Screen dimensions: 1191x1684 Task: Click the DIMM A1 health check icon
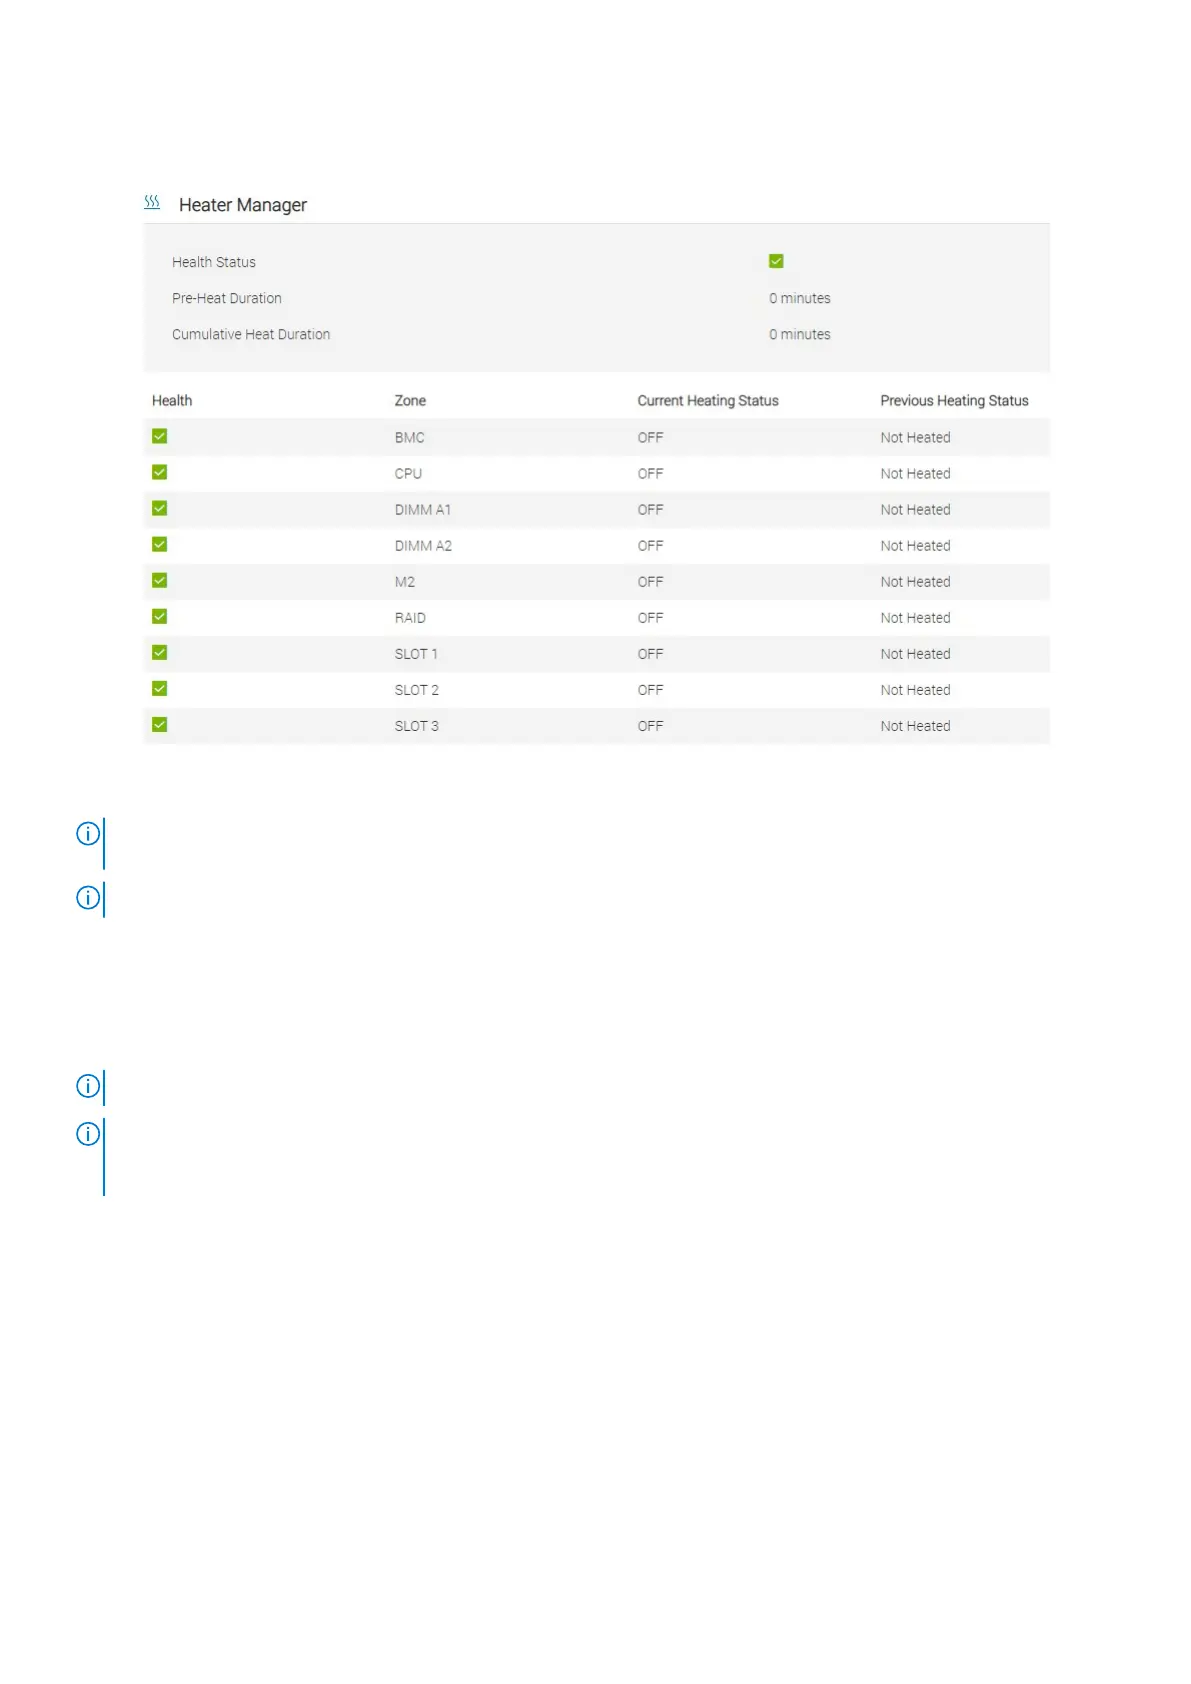point(159,508)
